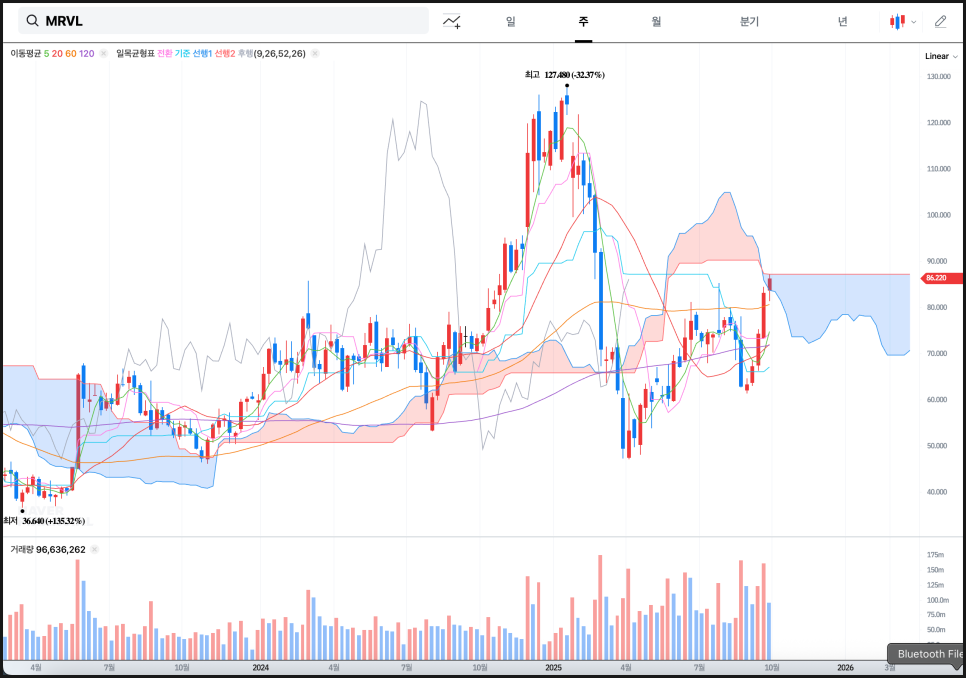Open the 분기 quarterly chart tab

point(749,21)
